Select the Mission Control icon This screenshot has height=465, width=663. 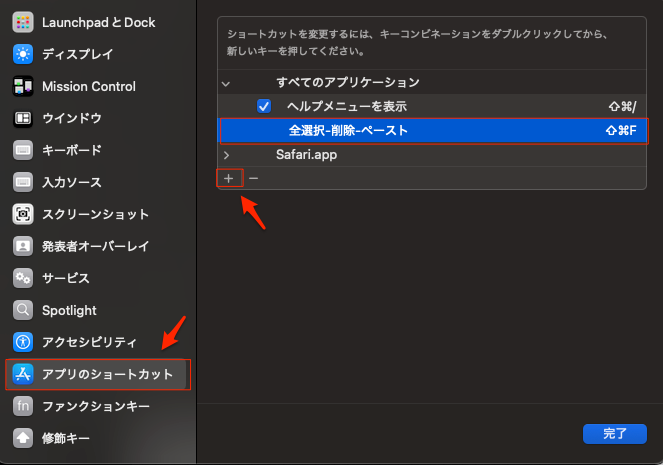(24, 86)
